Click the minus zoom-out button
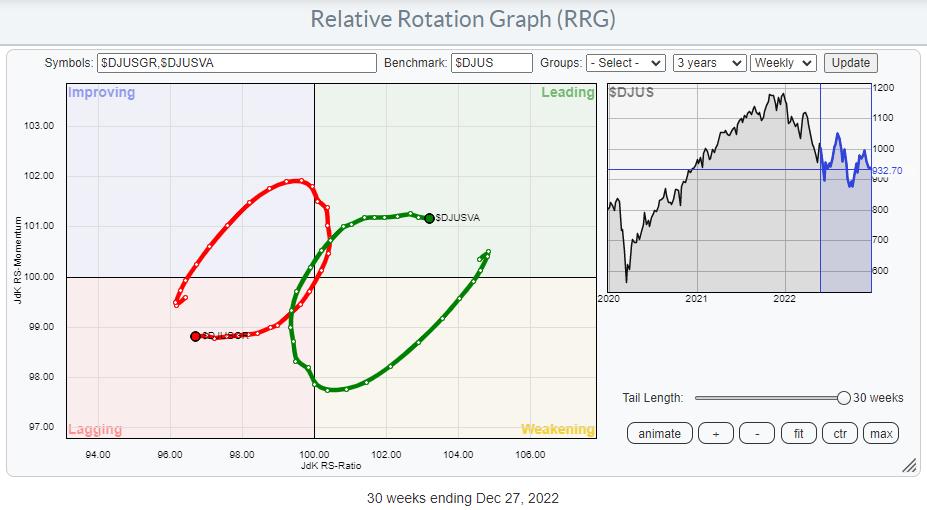The height and width of the screenshot is (510, 927). (x=757, y=433)
